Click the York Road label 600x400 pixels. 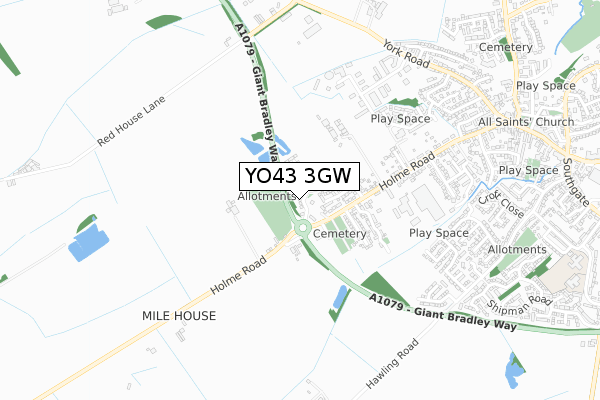click(x=406, y=54)
